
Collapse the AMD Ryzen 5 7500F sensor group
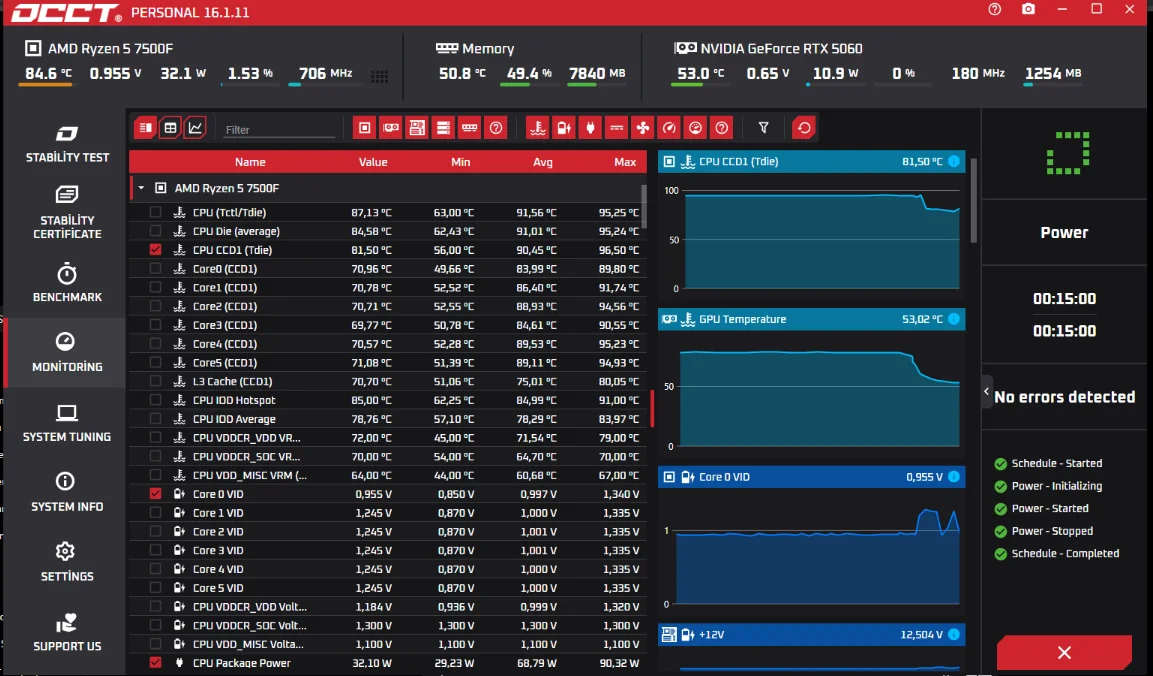141,188
